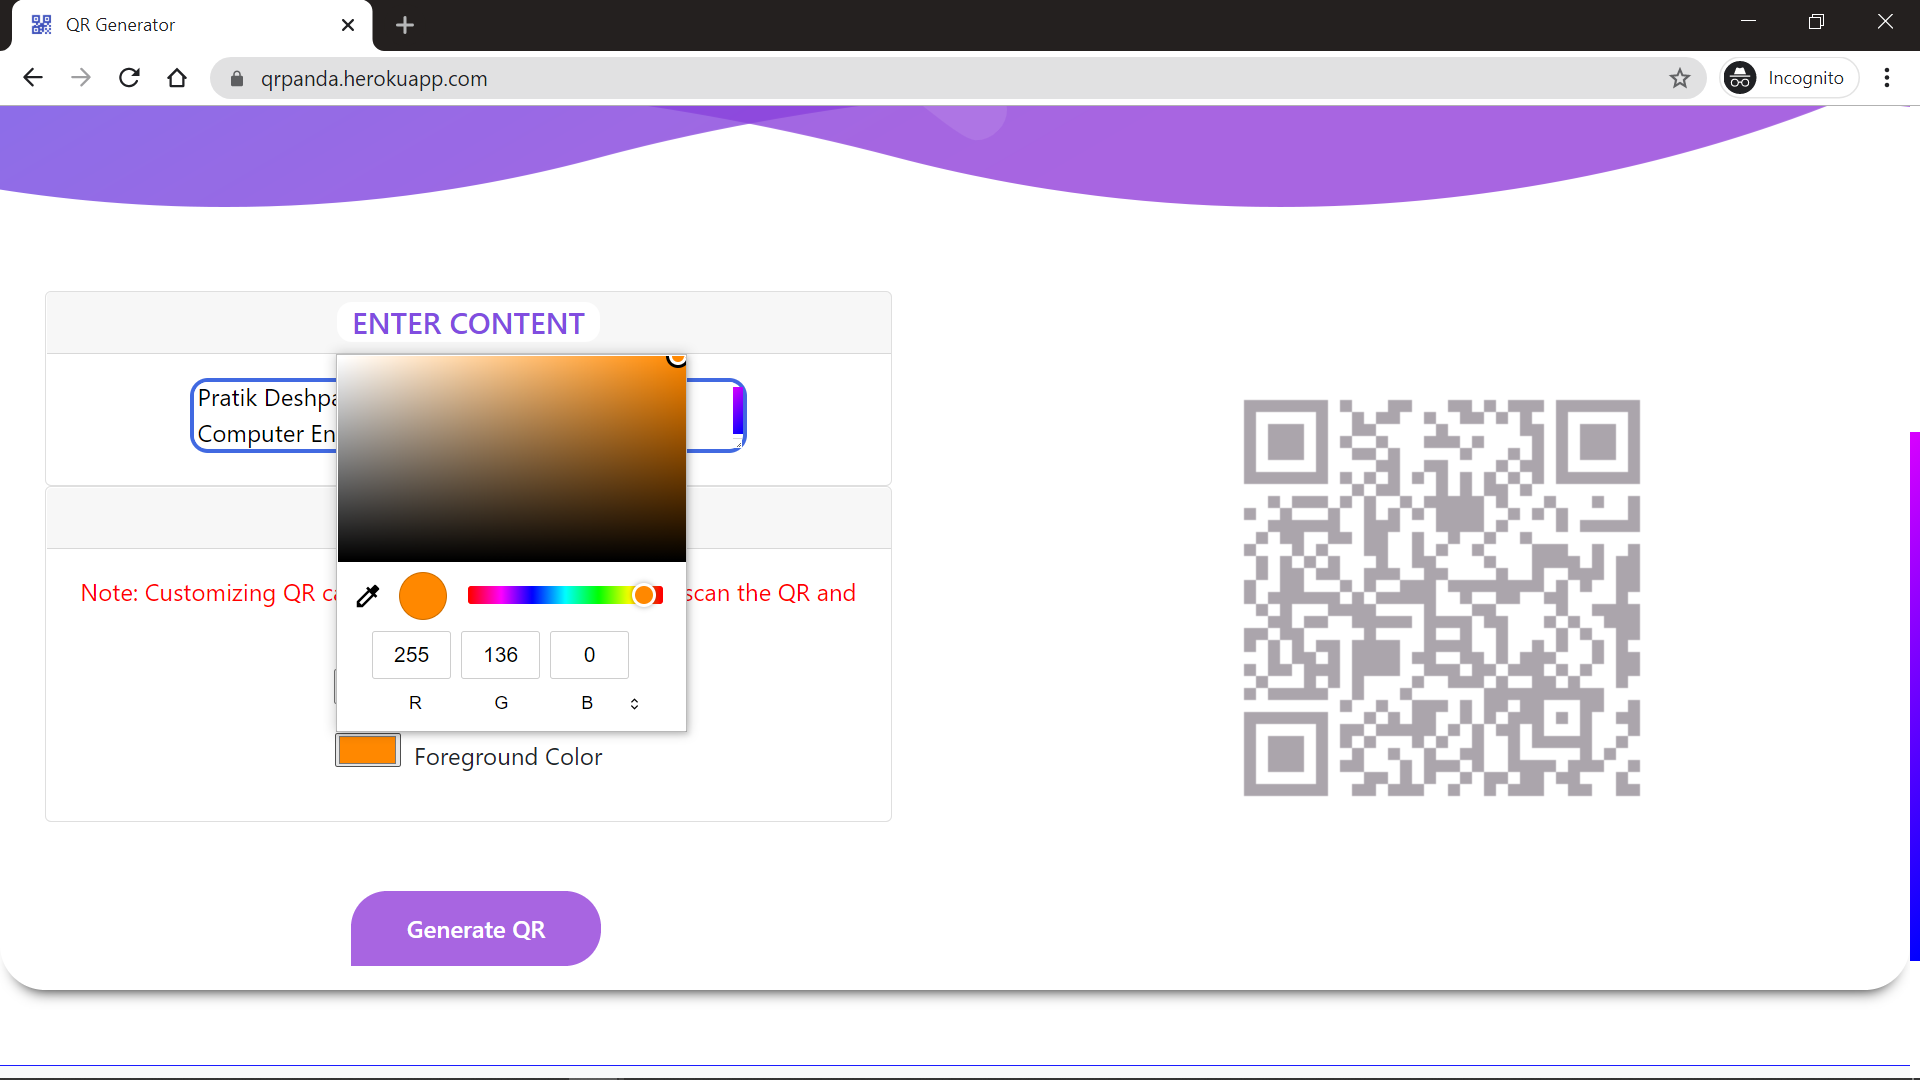The image size is (1920, 1080).
Task: Minimize the browser window
Action: [1748, 21]
